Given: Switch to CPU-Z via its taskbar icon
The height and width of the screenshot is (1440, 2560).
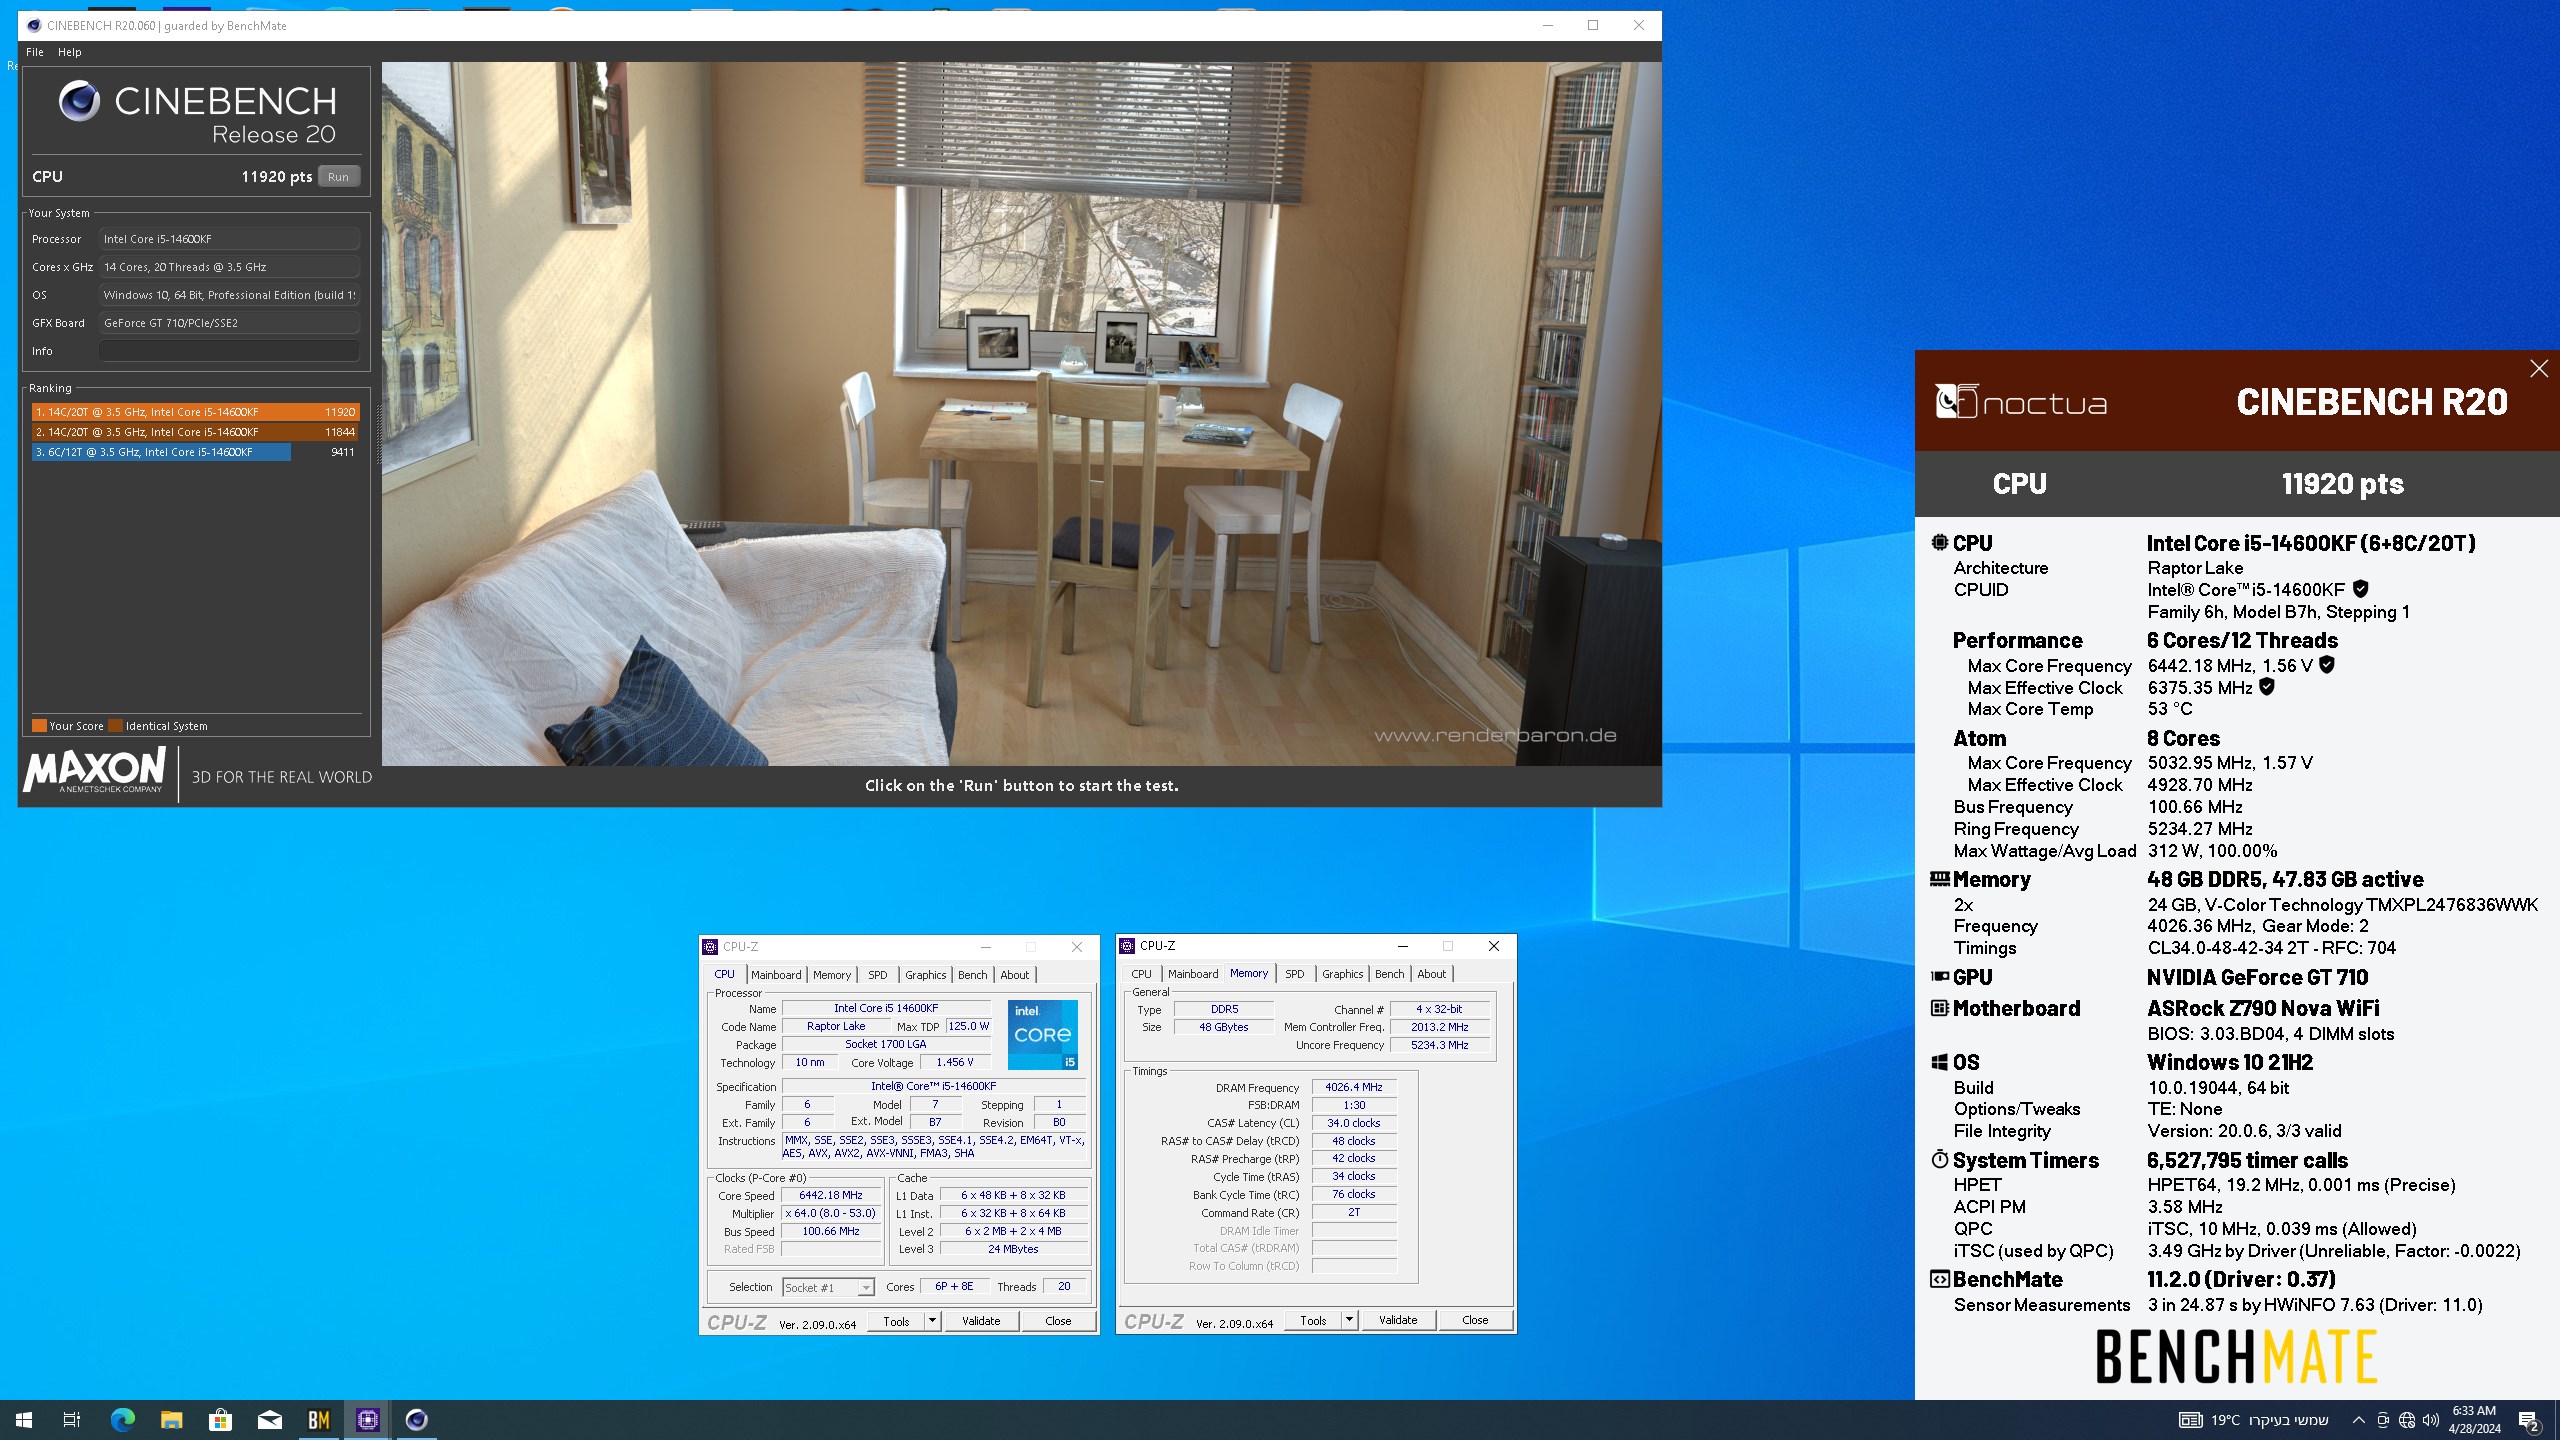Looking at the screenshot, I should (368, 1419).
